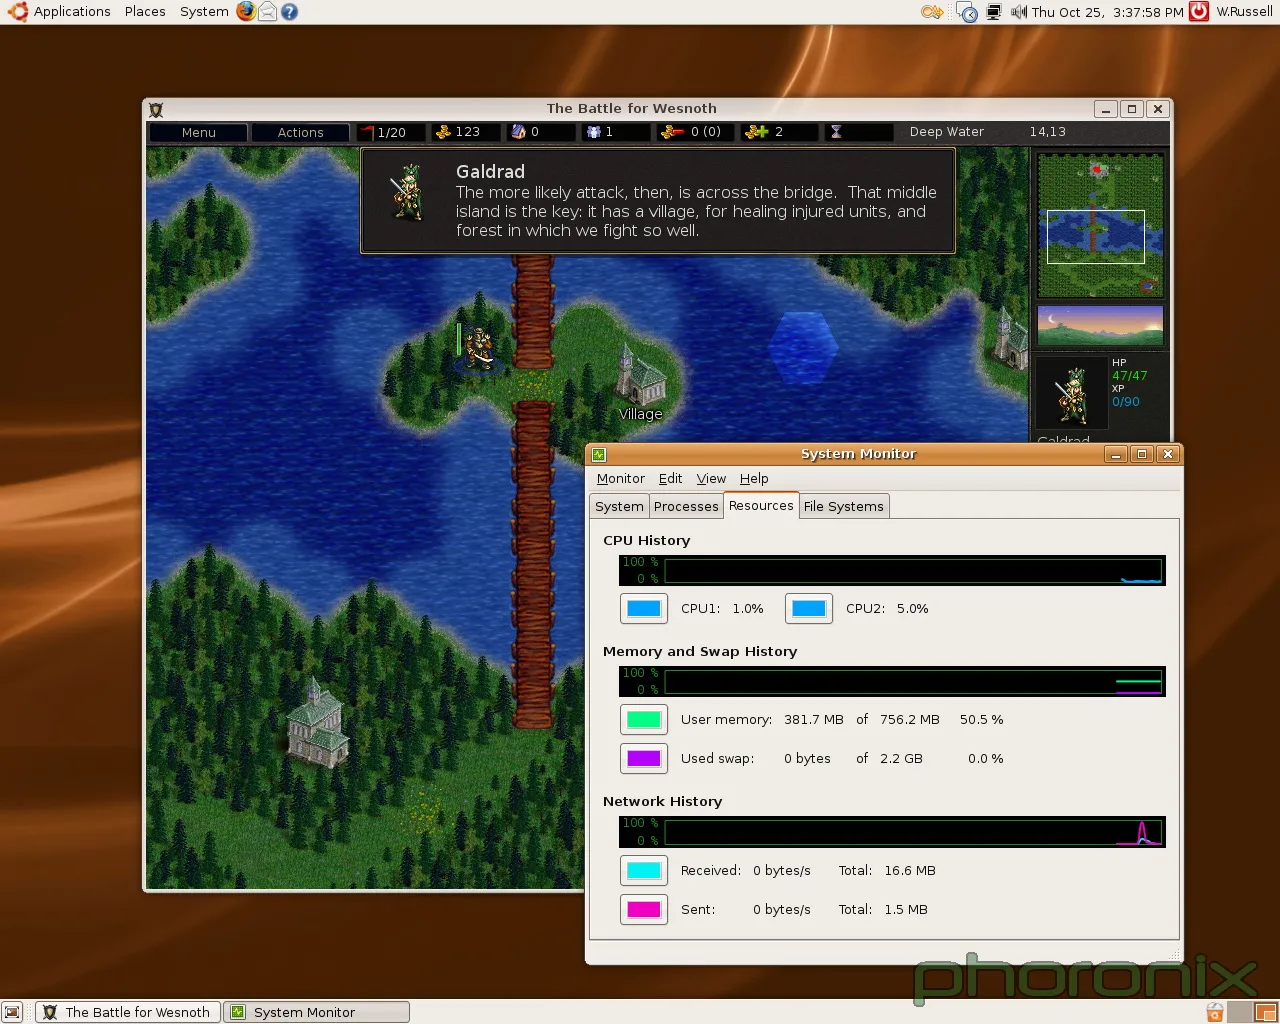Click the System Monitor window title icon
1280x1024 pixels.
pos(599,454)
